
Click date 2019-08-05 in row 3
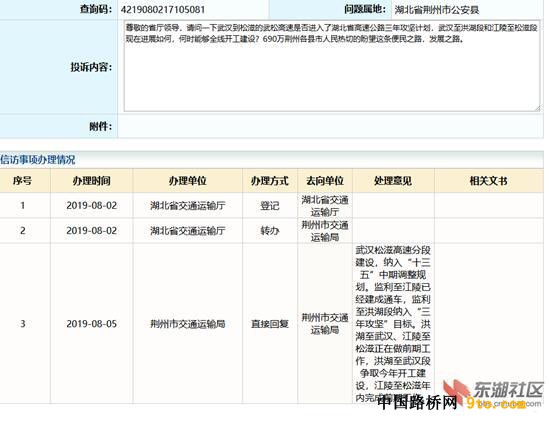(91, 324)
